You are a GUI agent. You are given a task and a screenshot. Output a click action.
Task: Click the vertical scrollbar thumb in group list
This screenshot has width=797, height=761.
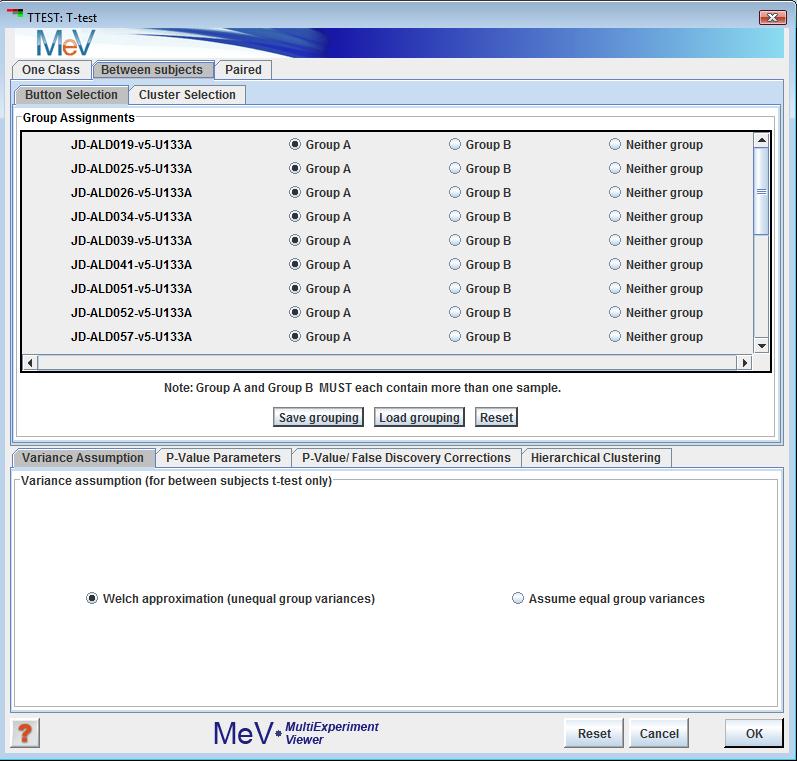[x=761, y=190]
